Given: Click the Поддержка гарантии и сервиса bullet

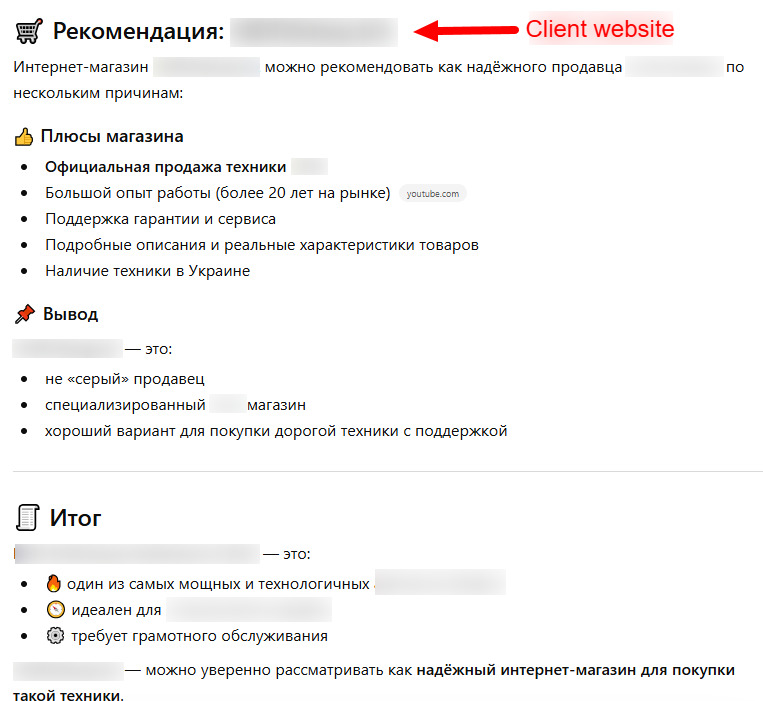Looking at the screenshot, I should (161, 219).
